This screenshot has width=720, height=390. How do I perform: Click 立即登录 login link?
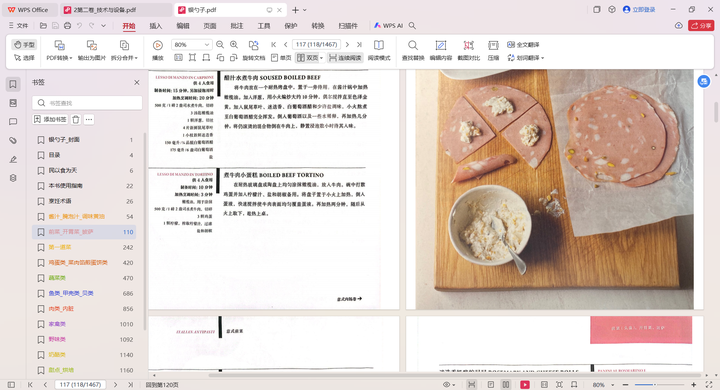639,10
